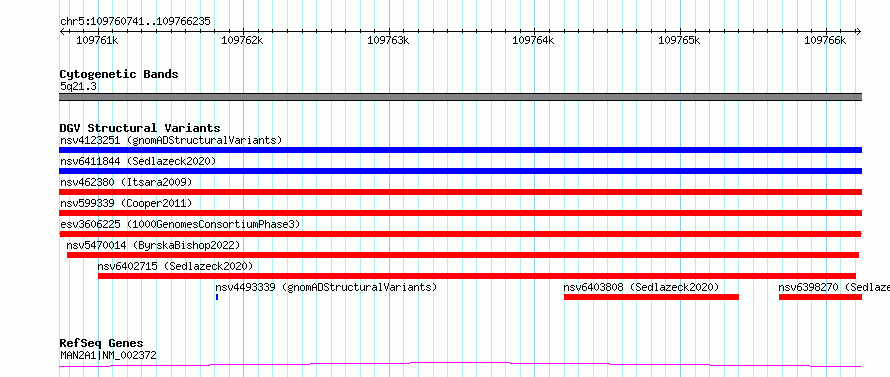The image size is (890, 377).
Task: Select the Cytogenetic Bands track title
Action: click(x=119, y=74)
